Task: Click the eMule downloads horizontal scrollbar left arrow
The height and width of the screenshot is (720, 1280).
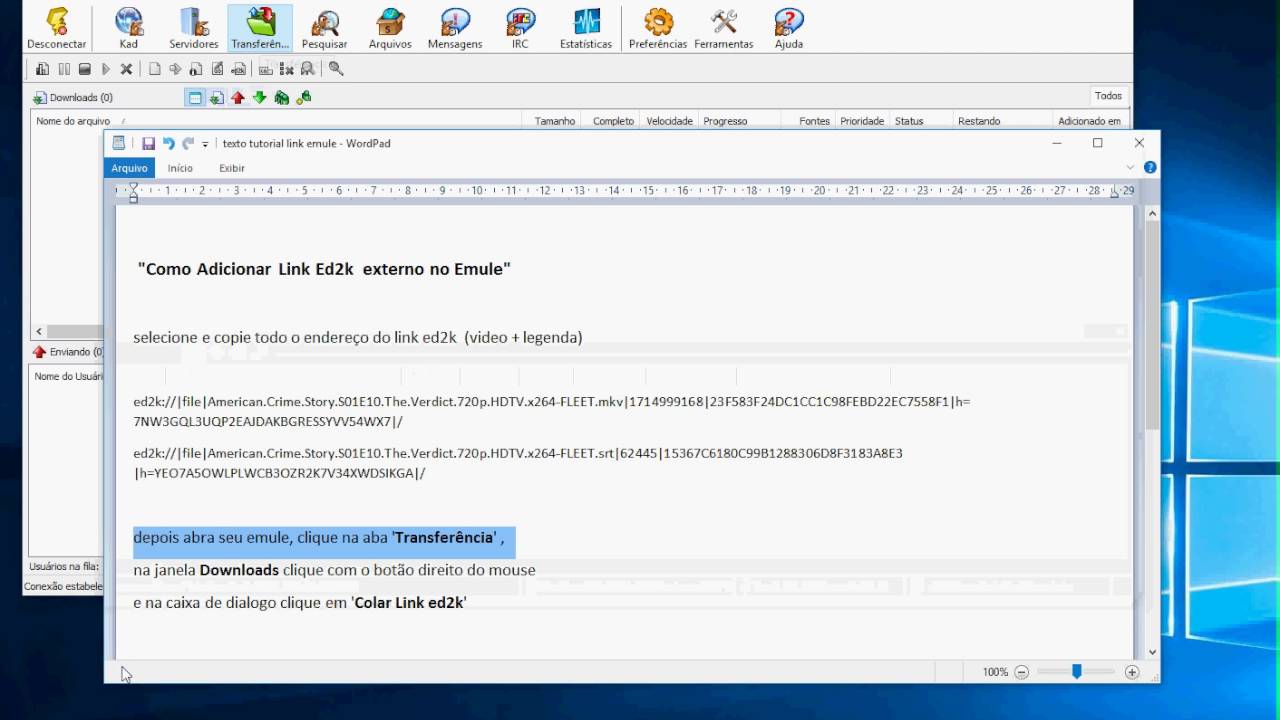Action: (39, 331)
